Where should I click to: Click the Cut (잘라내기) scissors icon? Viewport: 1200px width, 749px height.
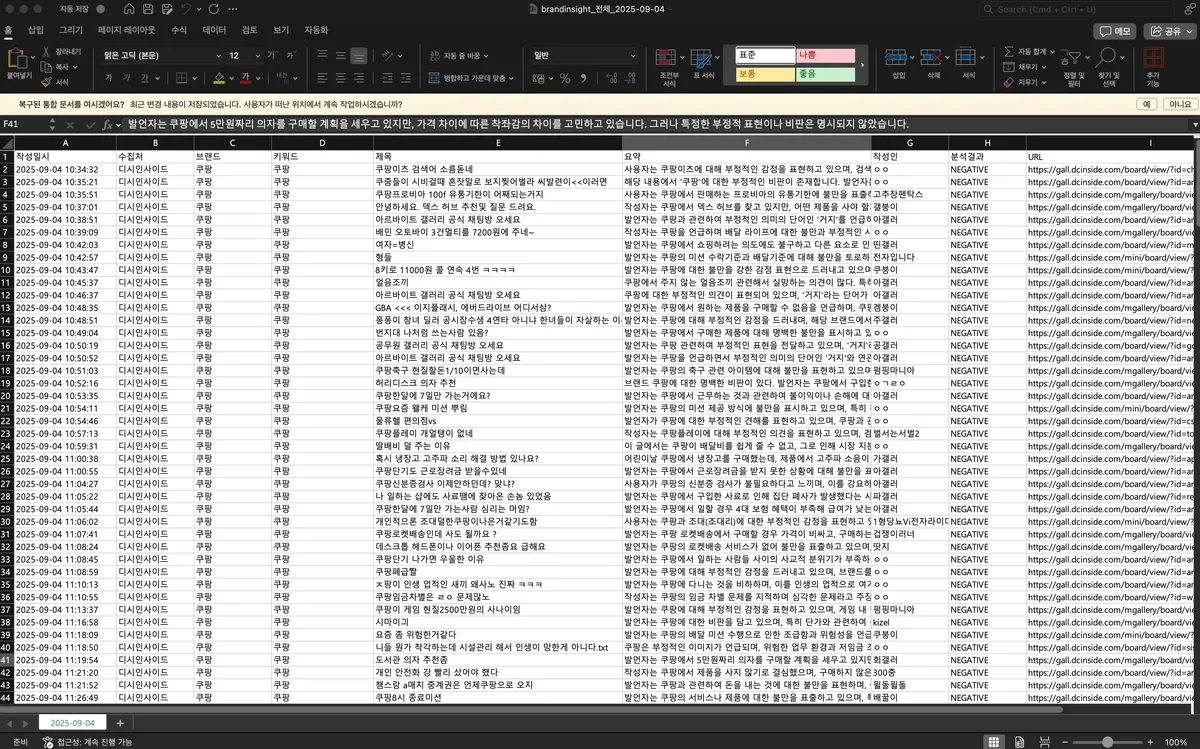pos(47,51)
